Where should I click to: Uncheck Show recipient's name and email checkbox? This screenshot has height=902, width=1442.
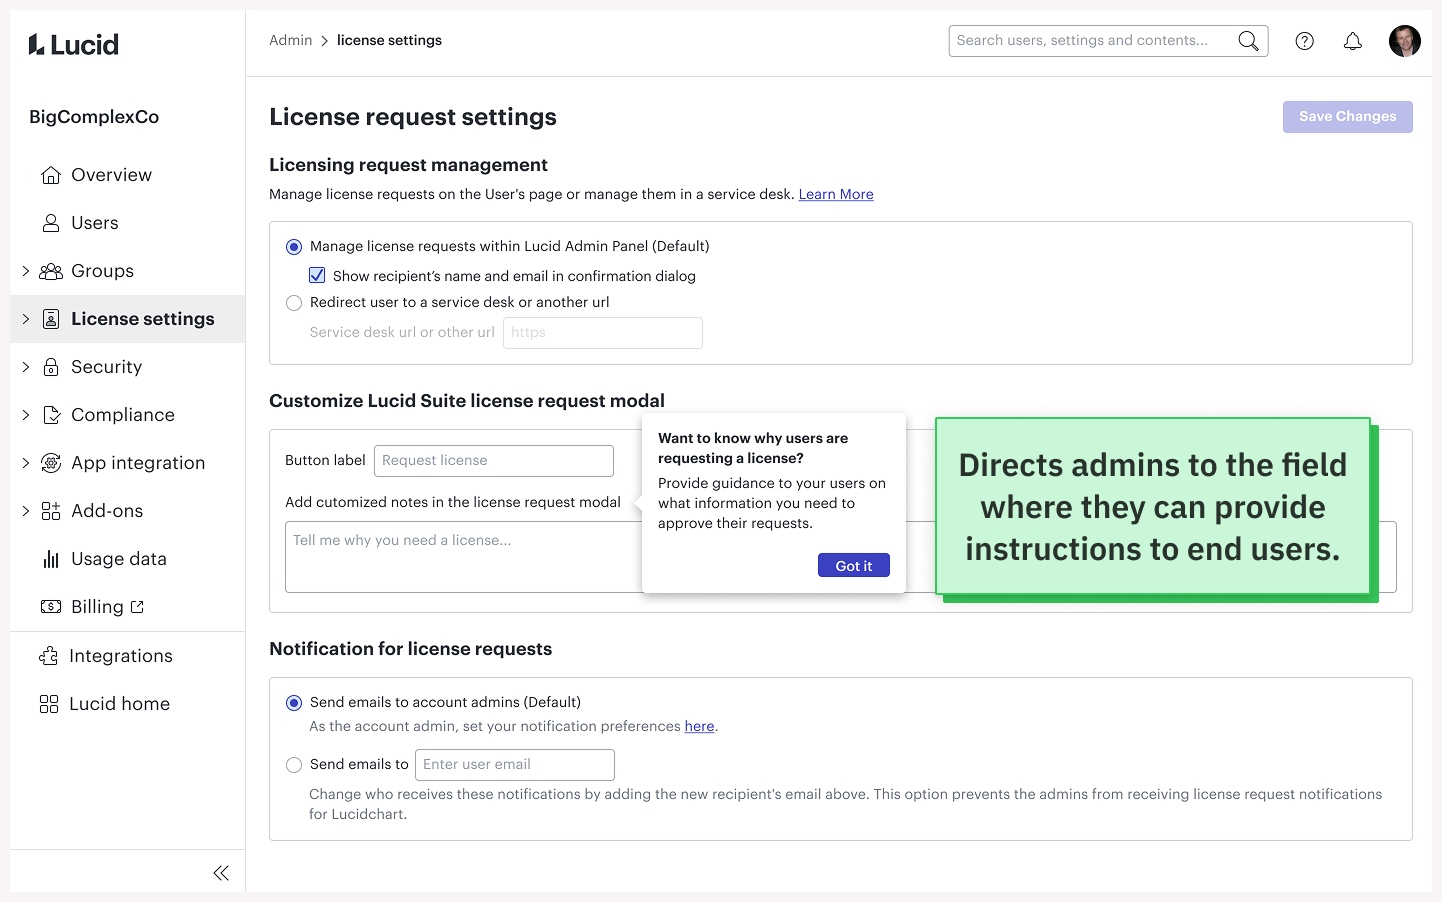tap(317, 275)
